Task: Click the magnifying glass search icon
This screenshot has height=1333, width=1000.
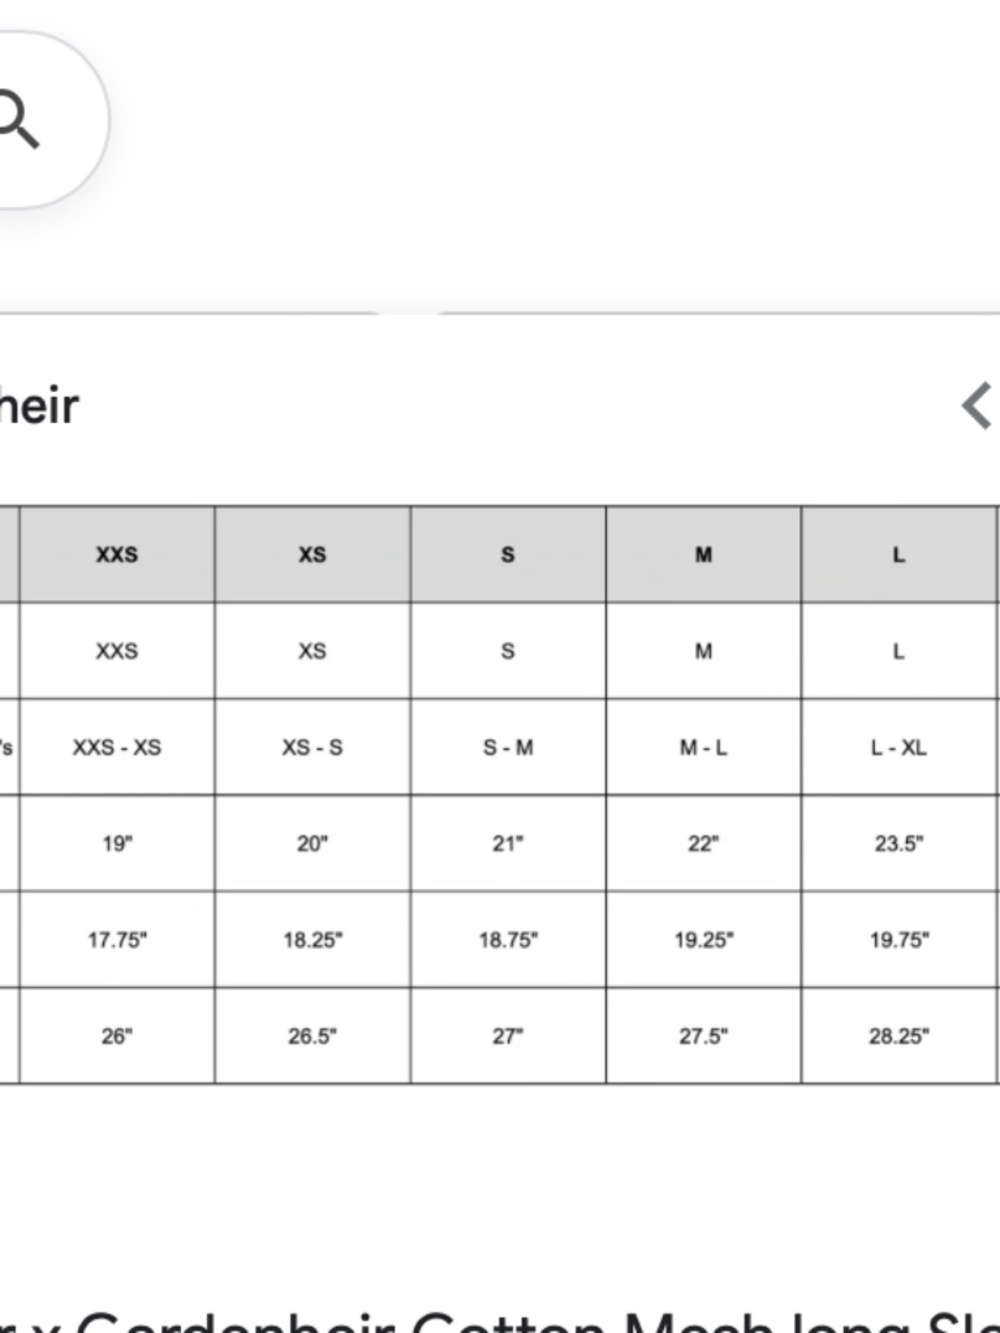Action: coord(17,118)
